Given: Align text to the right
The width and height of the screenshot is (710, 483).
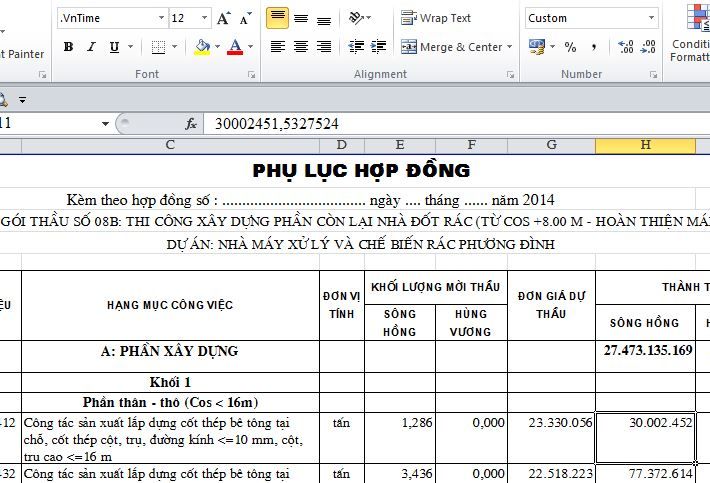Looking at the screenshot, I should pos(324,47).
